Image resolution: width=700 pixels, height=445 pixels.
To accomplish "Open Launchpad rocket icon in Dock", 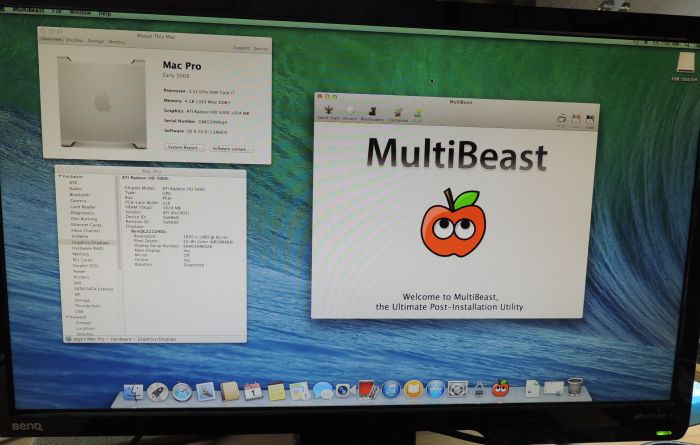I will point(158,392).
